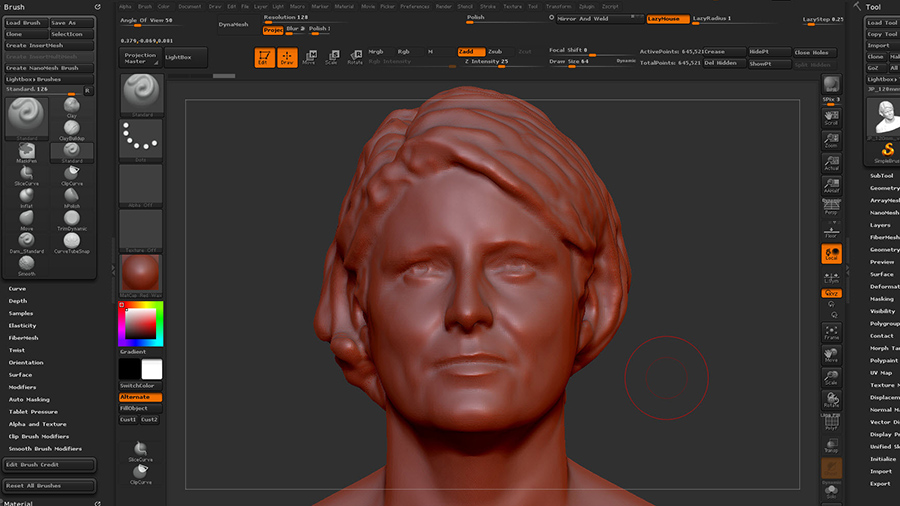Toggle the Zadd mode
This screenshot has height=506, width=900.
click(x=471, y=52)
